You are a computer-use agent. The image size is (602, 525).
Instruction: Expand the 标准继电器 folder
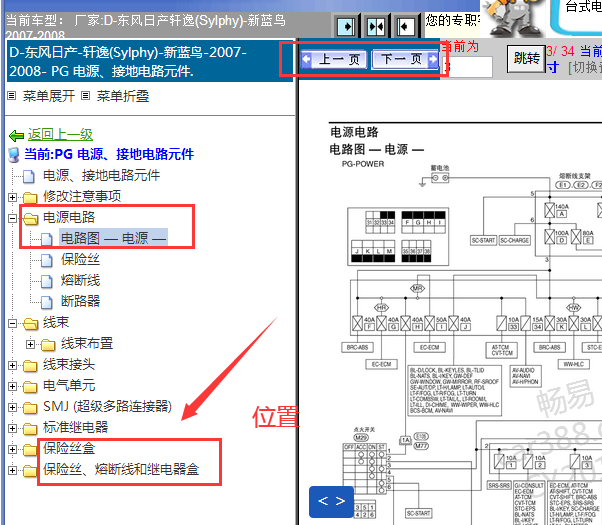point(12,428)
